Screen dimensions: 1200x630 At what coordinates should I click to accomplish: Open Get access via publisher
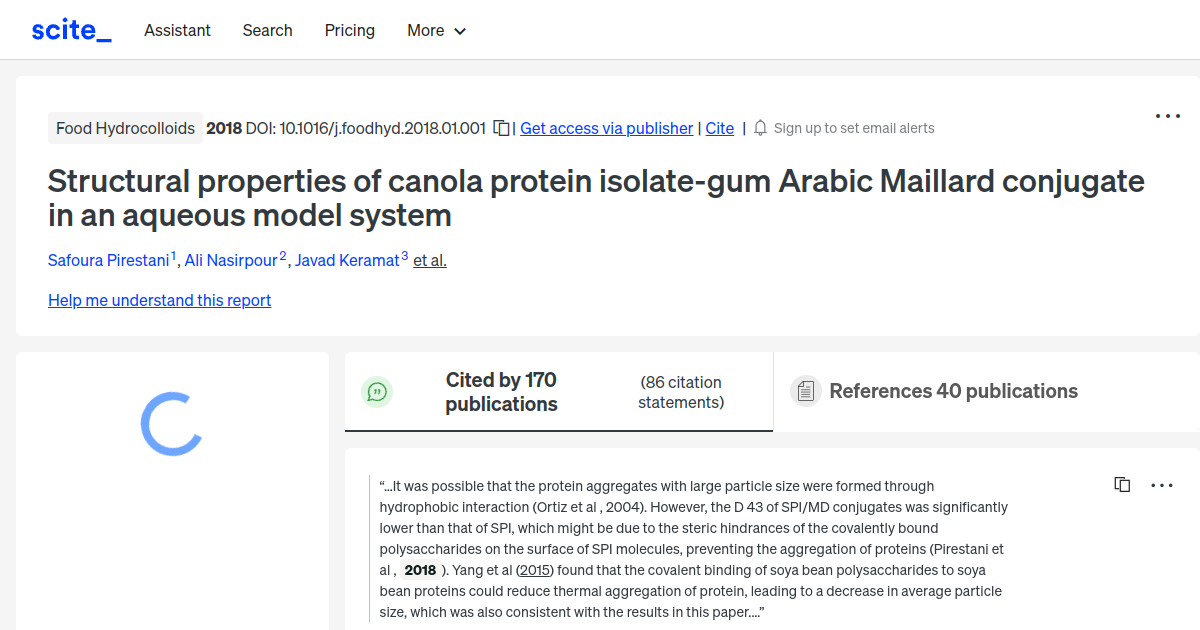pos(606,128)
